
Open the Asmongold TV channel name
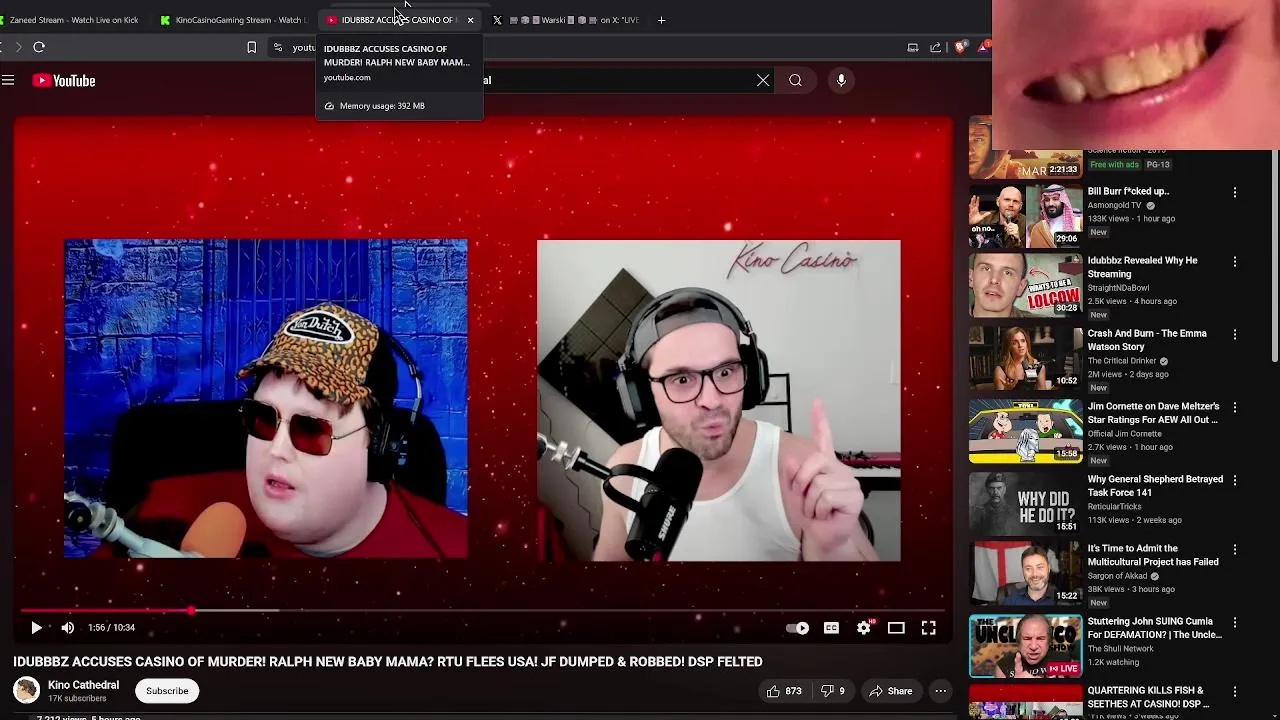coord(1114,205)
